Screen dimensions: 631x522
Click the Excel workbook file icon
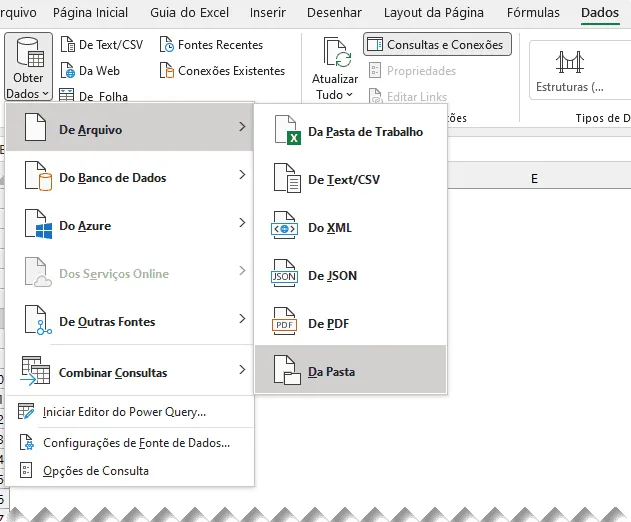coord(287,130)
